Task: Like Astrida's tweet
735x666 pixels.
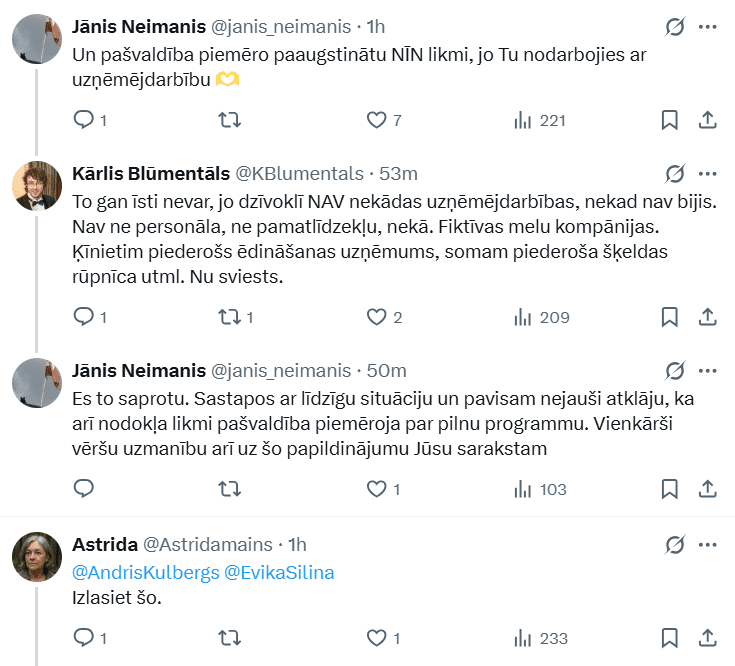Action: coord(377,637)
